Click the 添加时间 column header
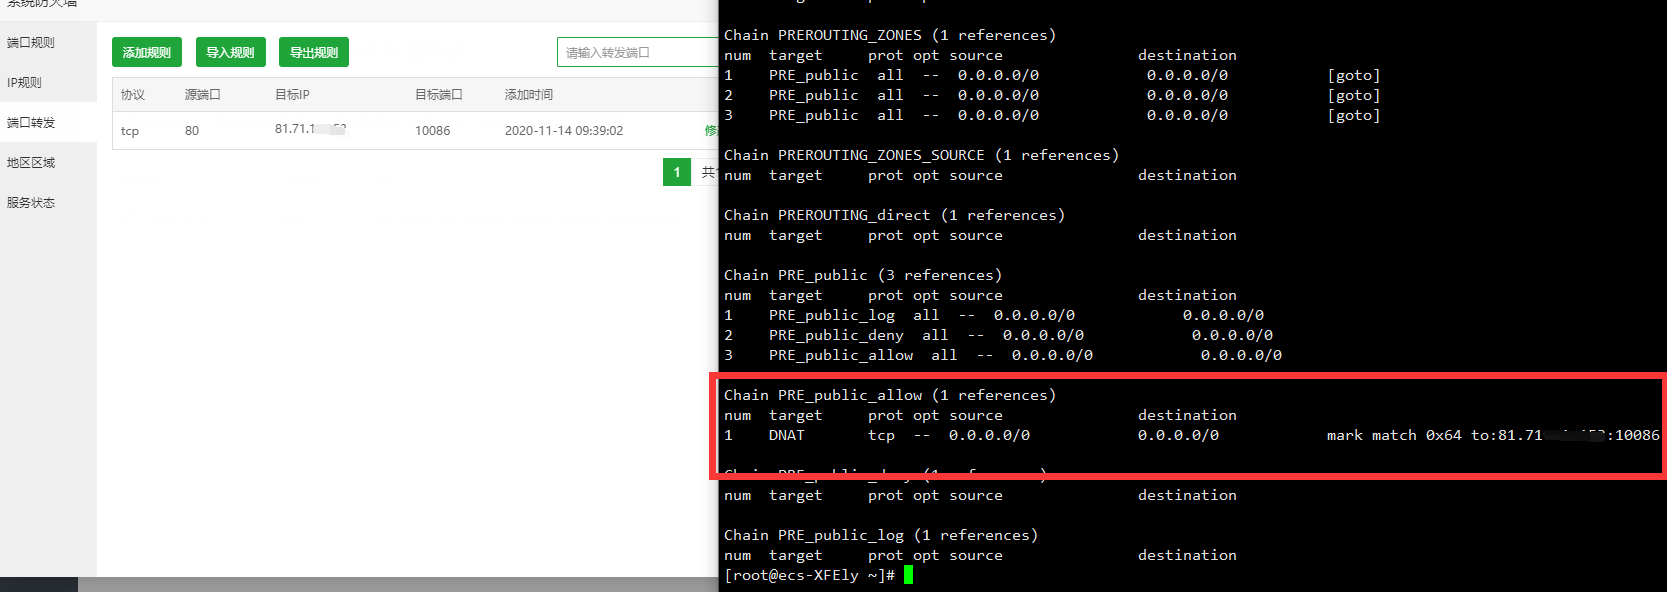This screenshot has width=1667, height=592. pyautogui.click(x=529, y=95)
